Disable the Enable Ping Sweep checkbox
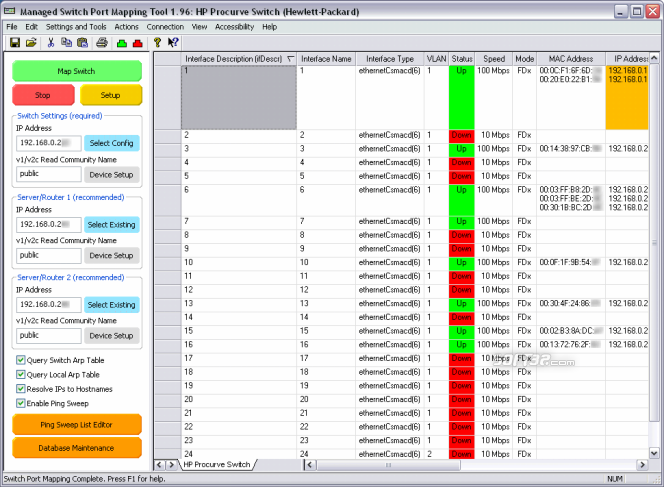Screen dimensions: 664x487 point(21,404)
